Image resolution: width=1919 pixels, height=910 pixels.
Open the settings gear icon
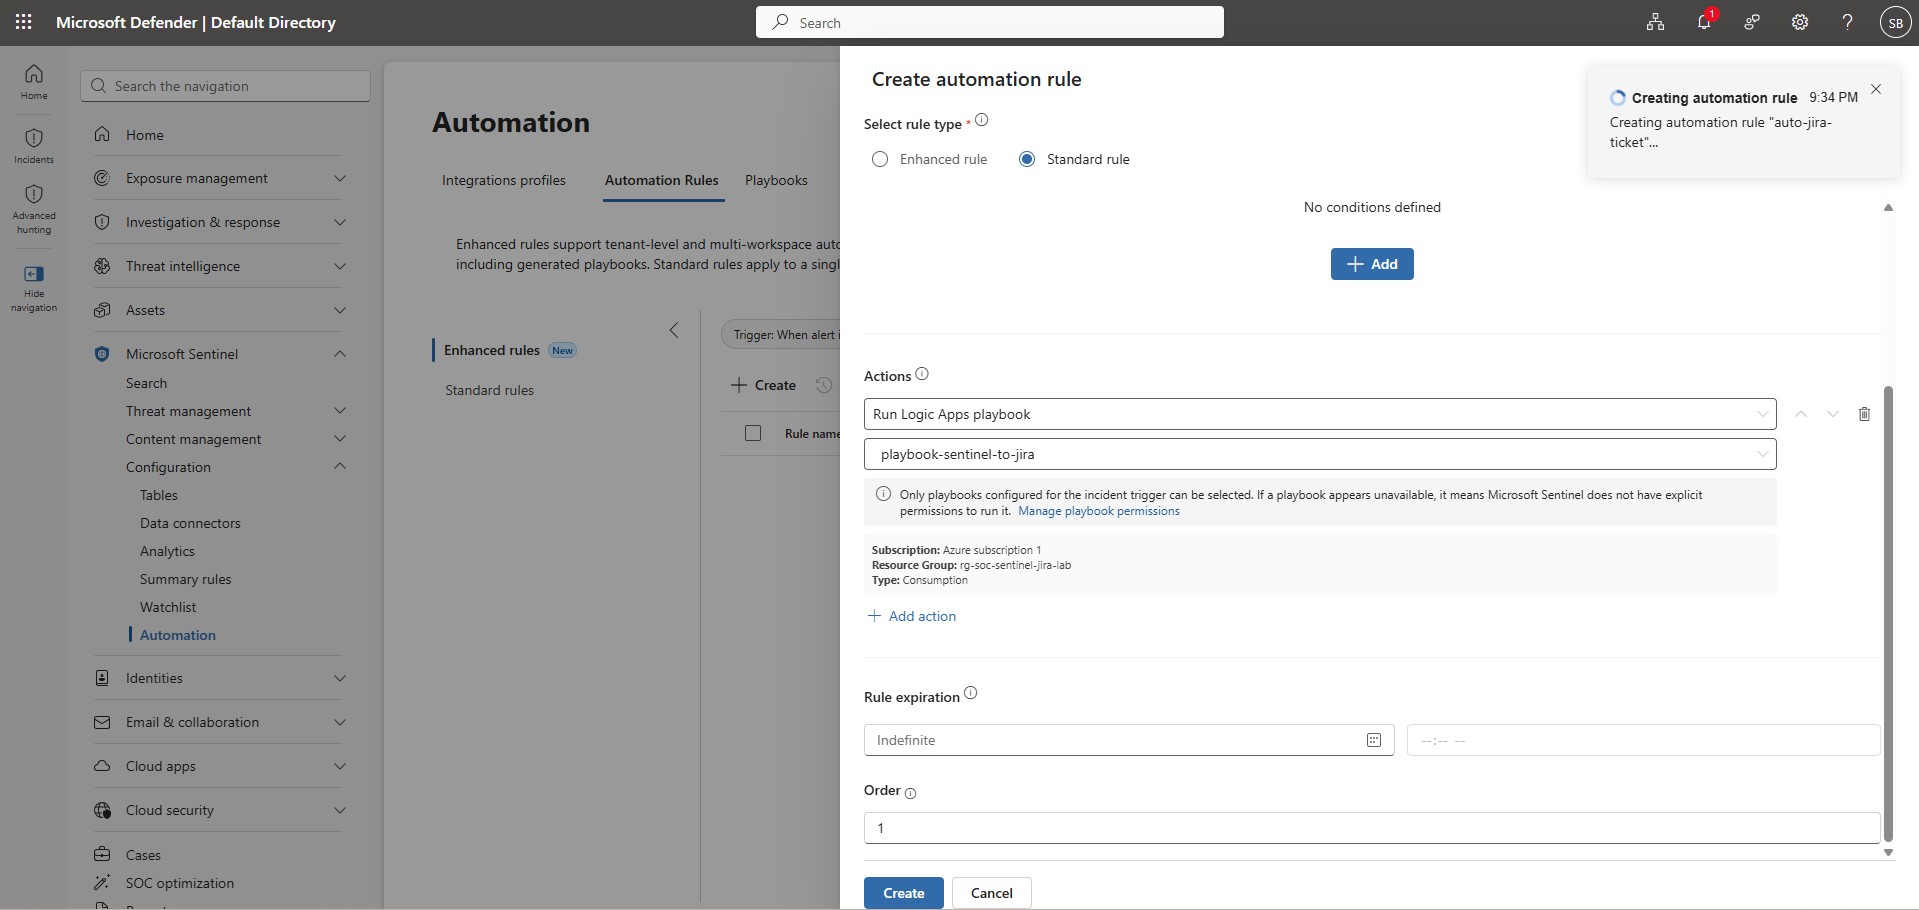1800,22
